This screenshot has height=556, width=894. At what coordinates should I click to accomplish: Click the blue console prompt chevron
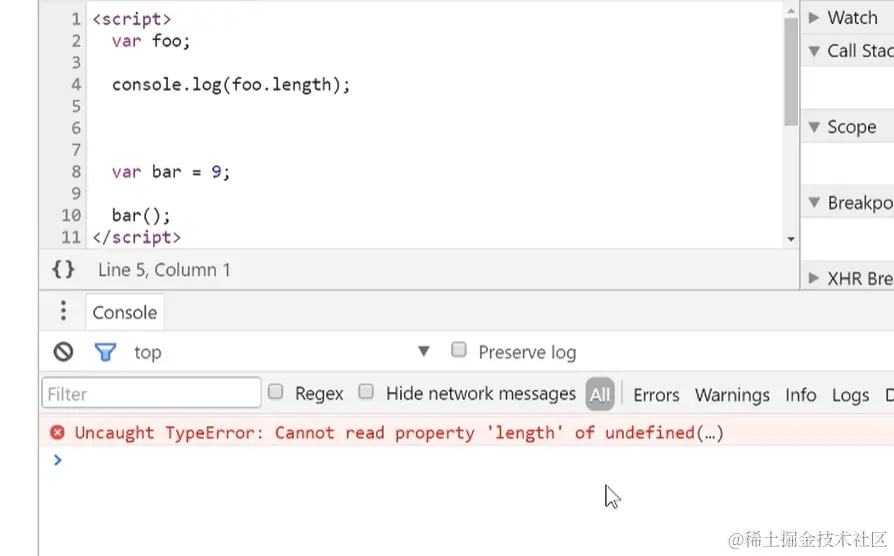point(57,460)
